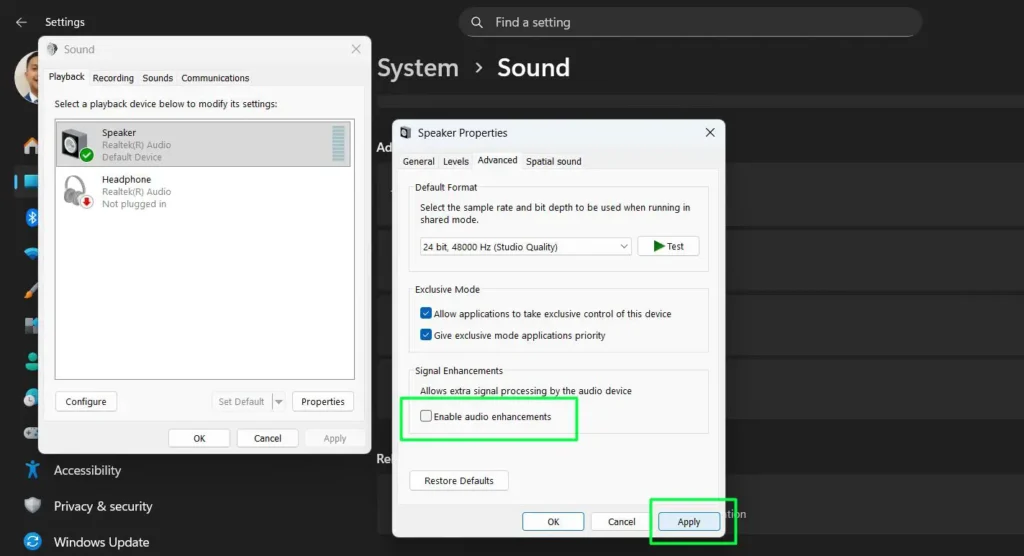Open the Sounds tab
The height and width of the screenshot is (556, 1024).
[x=157, y=78]
